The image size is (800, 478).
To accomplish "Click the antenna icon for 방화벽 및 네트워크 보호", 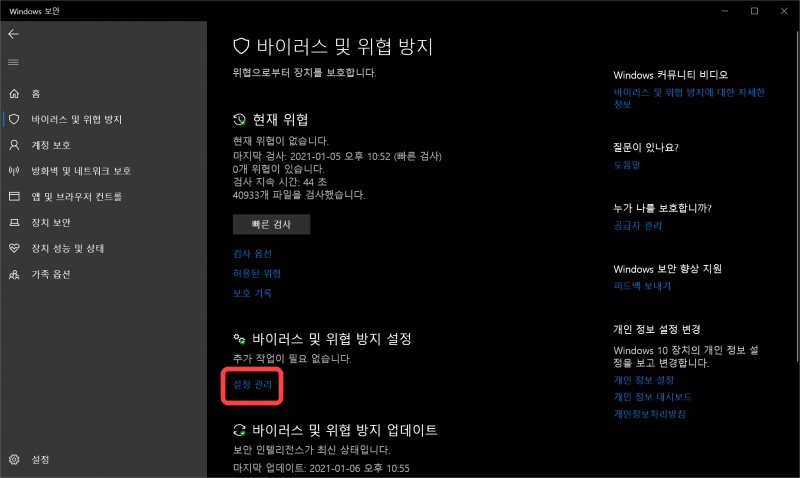I will [x=14, y=171].
